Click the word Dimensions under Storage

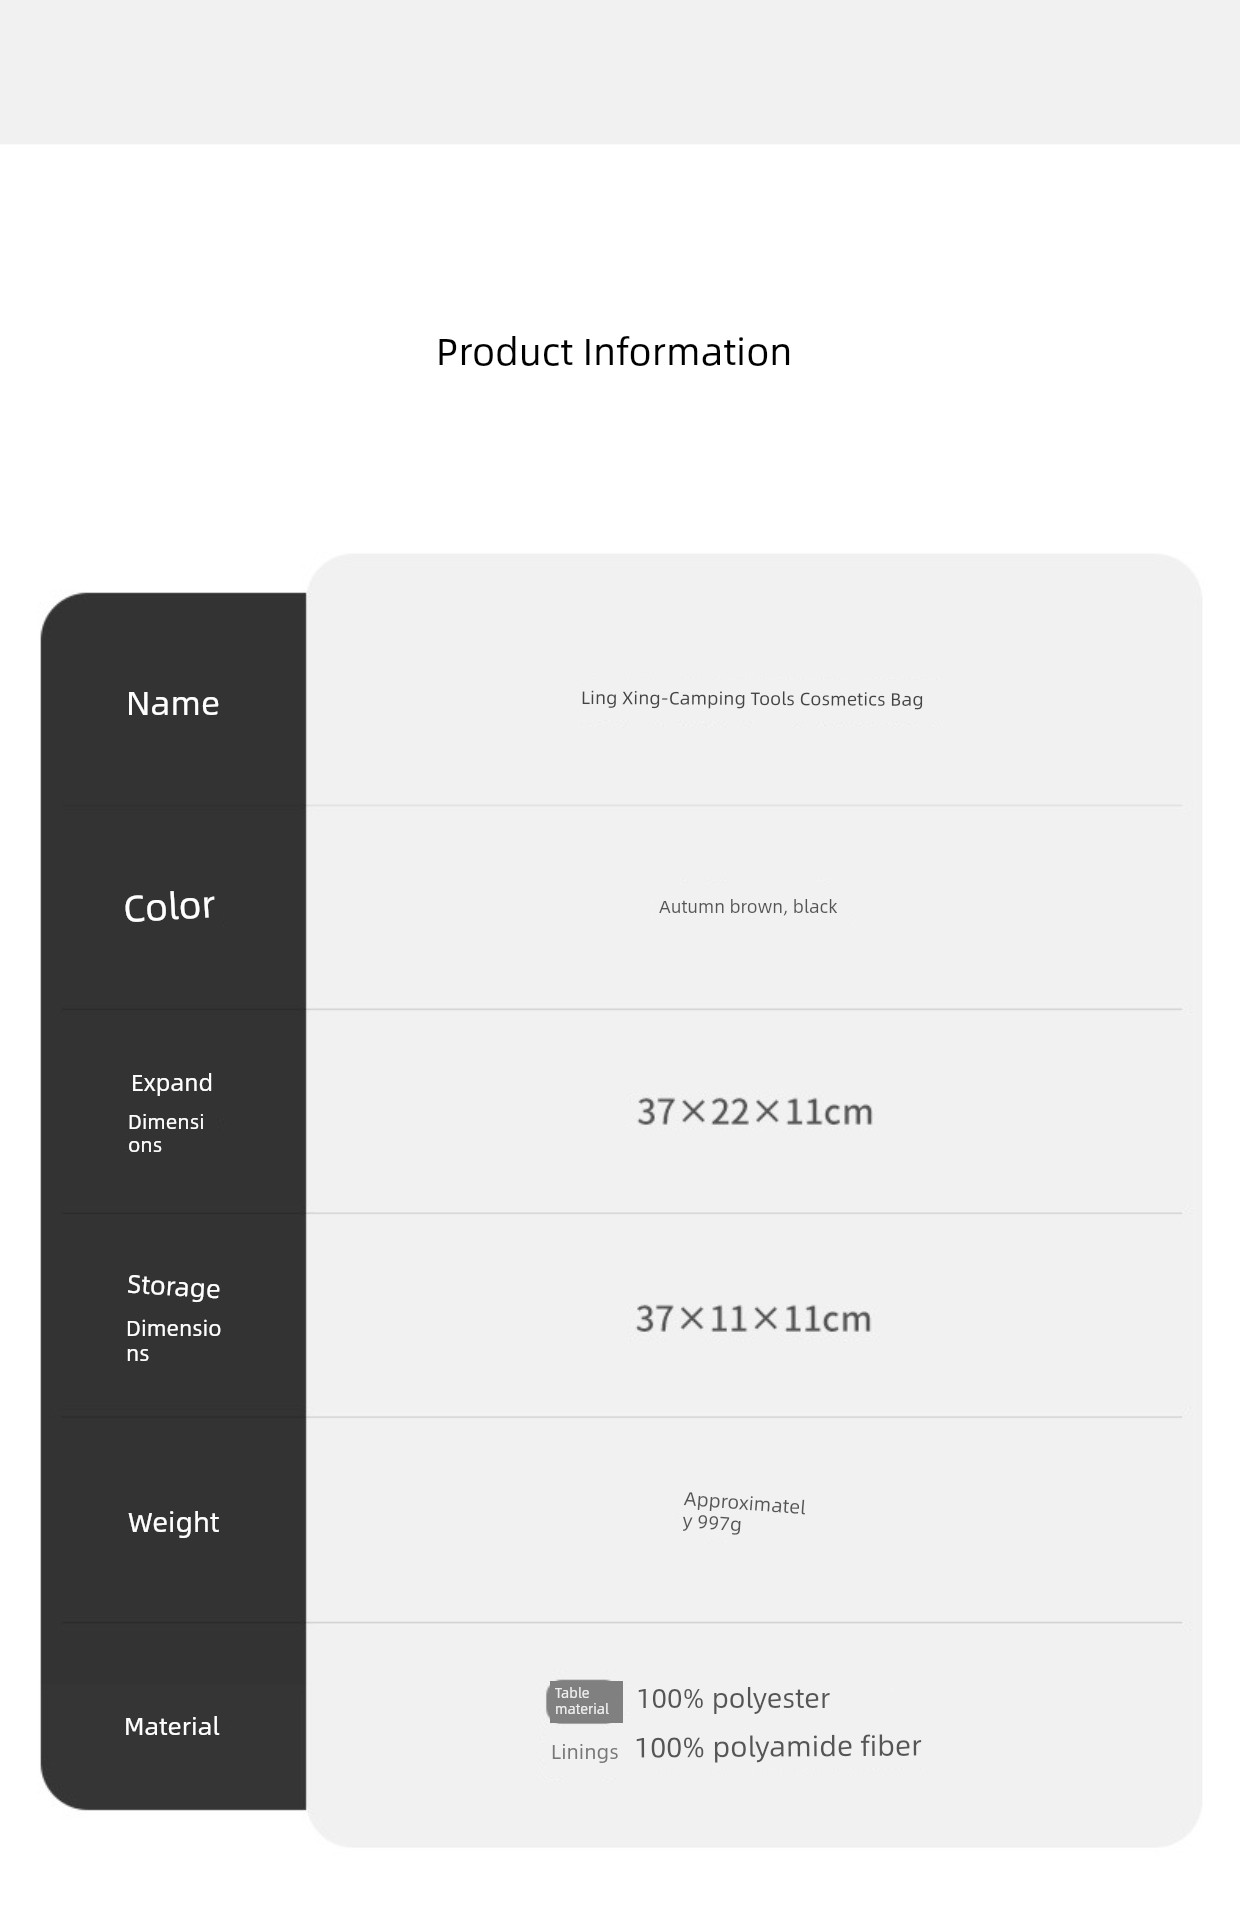(173, 1341)
